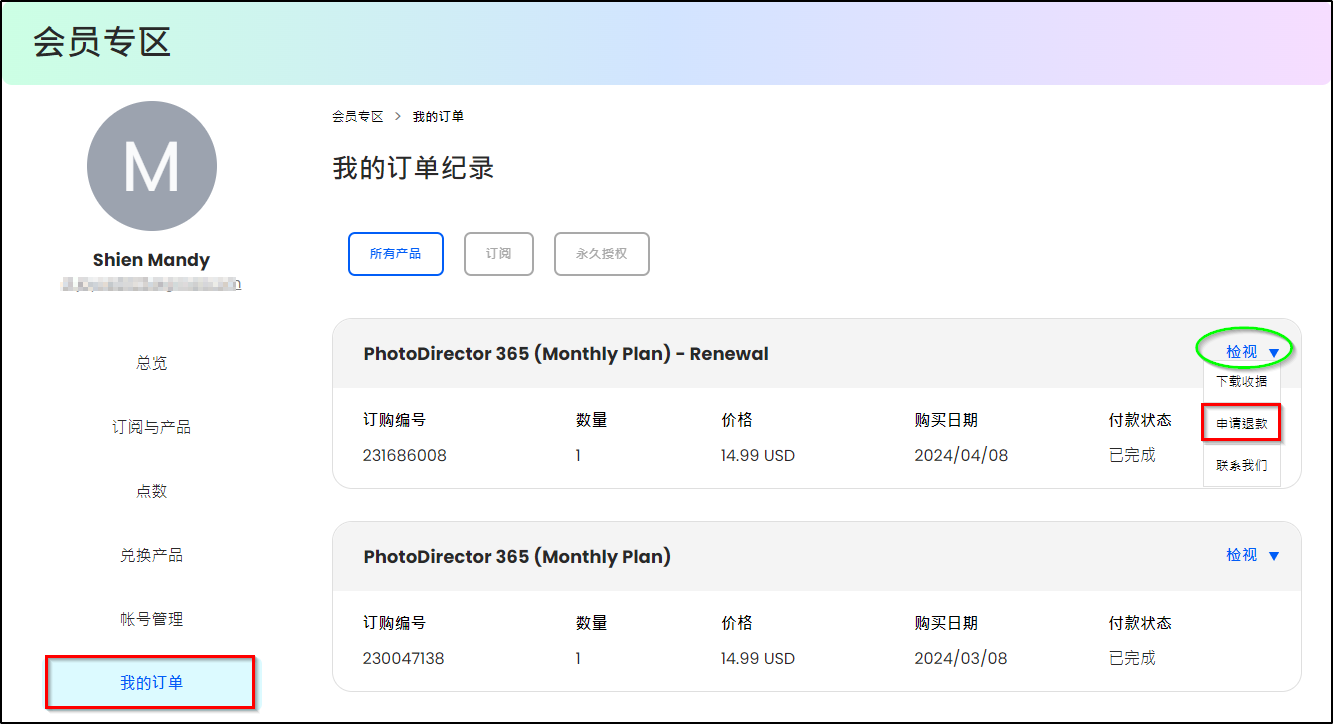Click the 会员专区 breadcrumb link
The height and width of the screenshot is (724, 1333).
pos(358,116)
